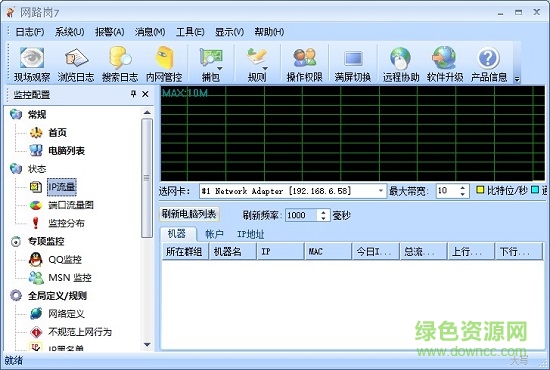This screenshot has height=370, width=550.
Task: Increase the 刷新频率 value
Action: [323, 212]
